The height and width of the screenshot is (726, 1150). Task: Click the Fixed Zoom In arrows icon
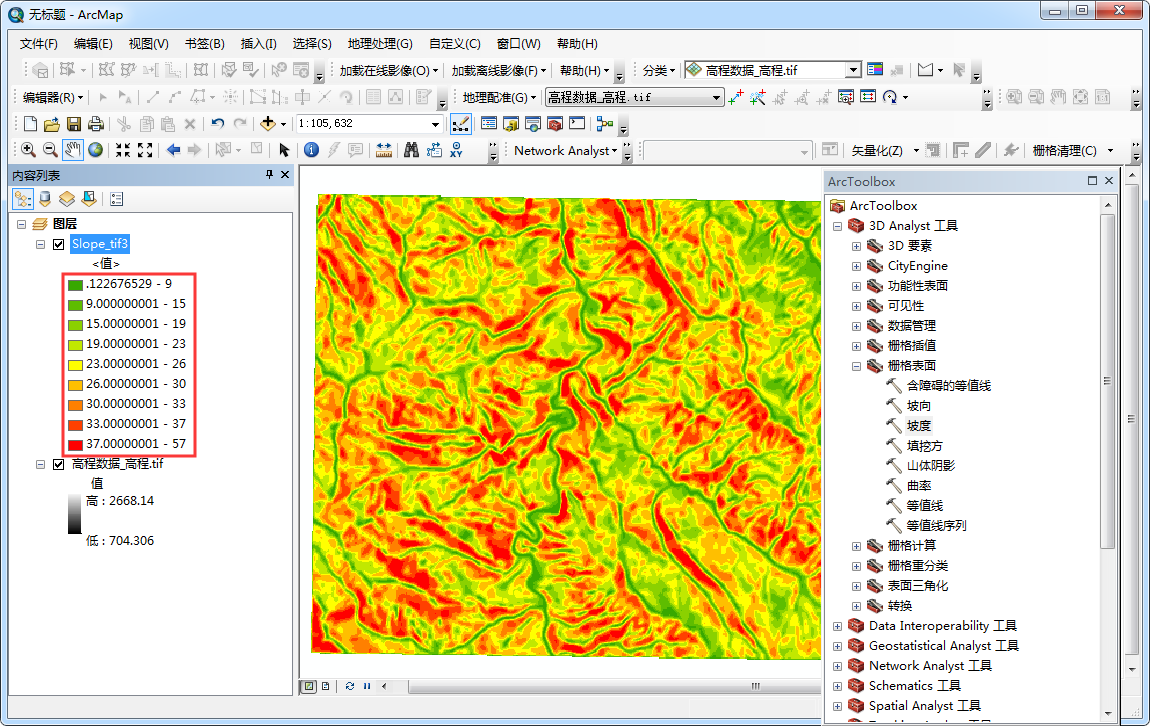[123, 150]
